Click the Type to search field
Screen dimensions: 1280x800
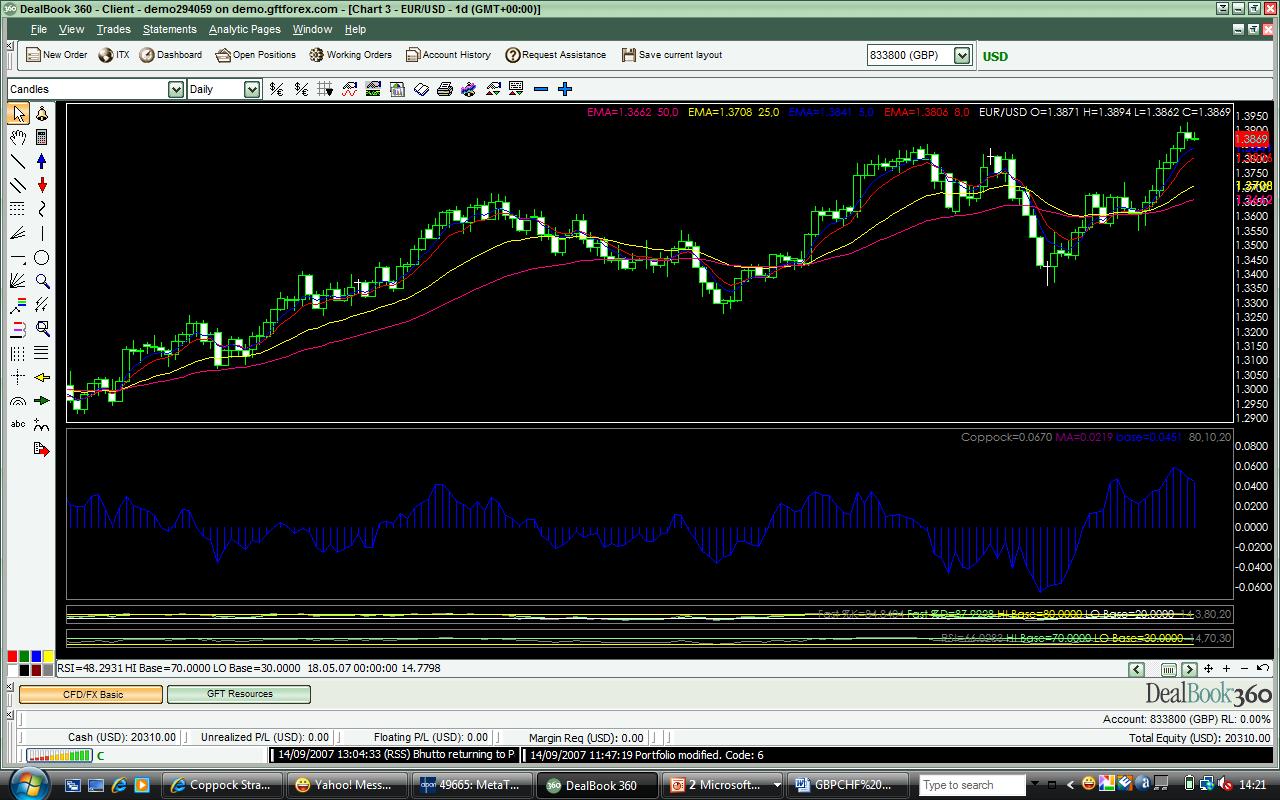tap(972, 785)
